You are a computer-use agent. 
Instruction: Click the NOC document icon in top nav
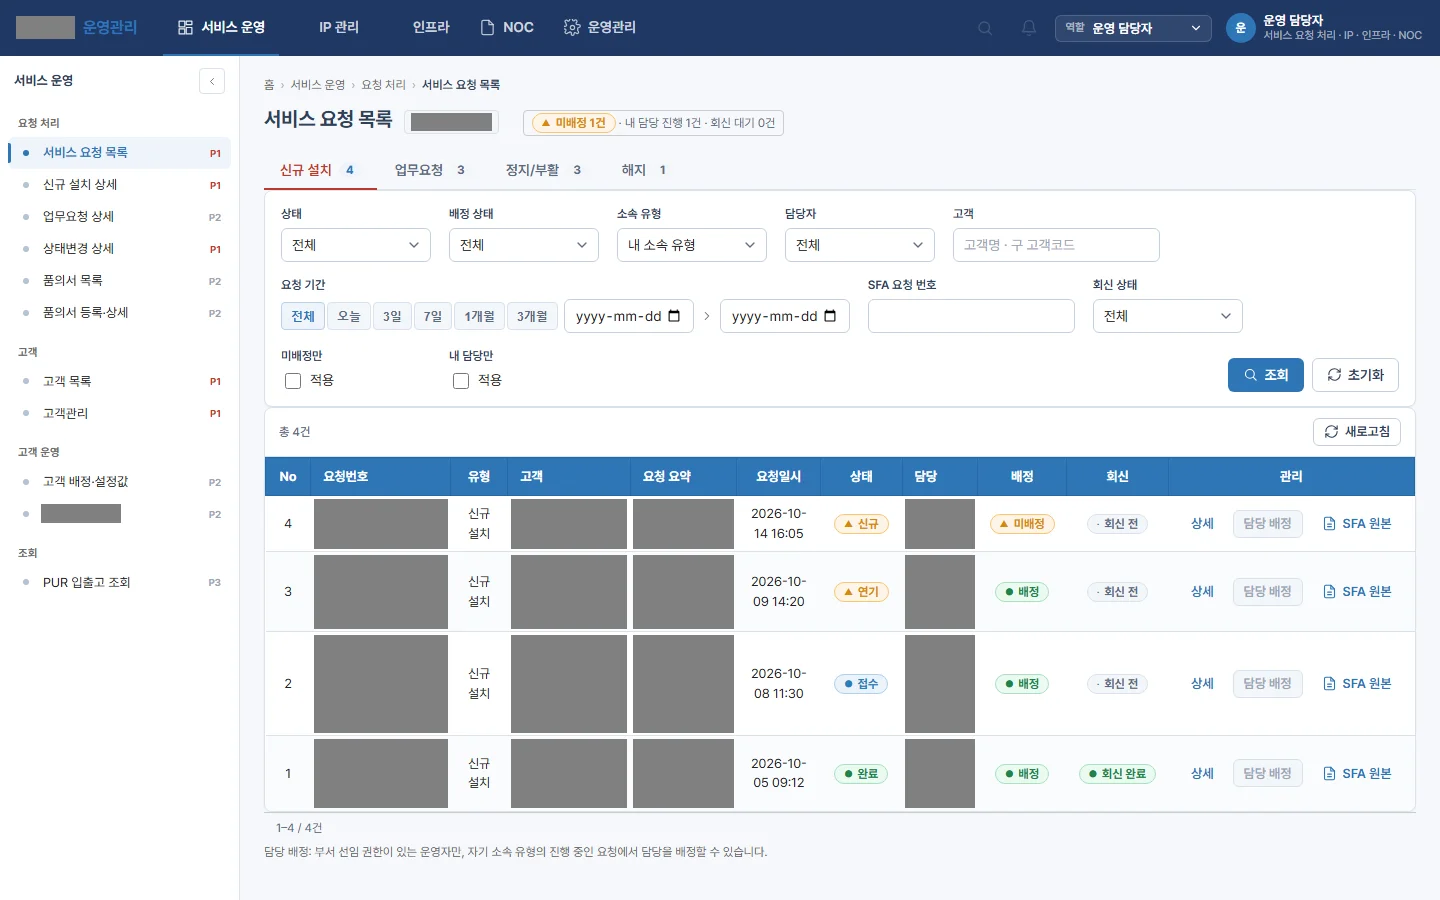[x=488, y=28]
